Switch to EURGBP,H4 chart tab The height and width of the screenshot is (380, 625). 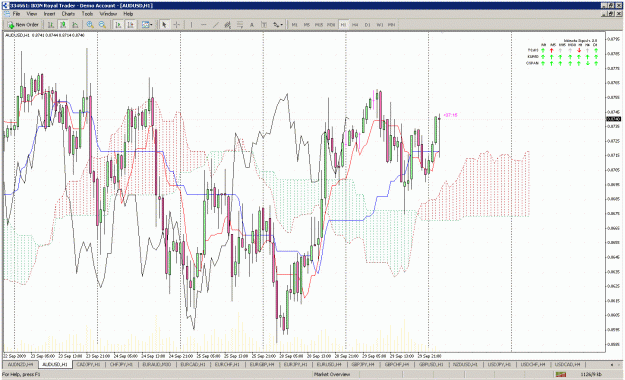click(262, 364)
